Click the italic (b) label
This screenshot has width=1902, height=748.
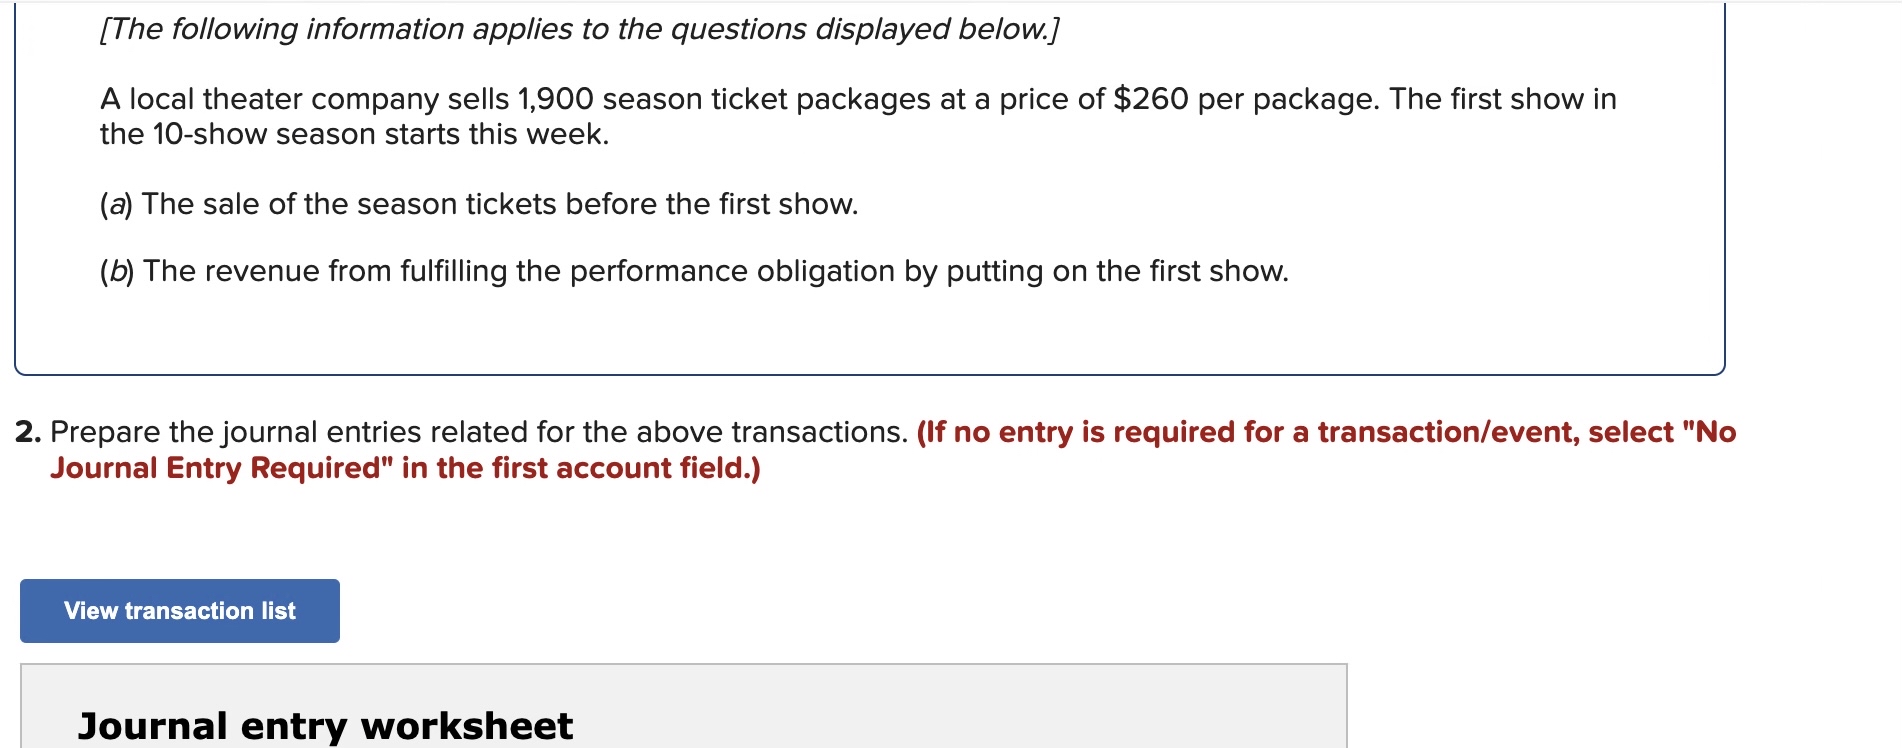(117, 271)
